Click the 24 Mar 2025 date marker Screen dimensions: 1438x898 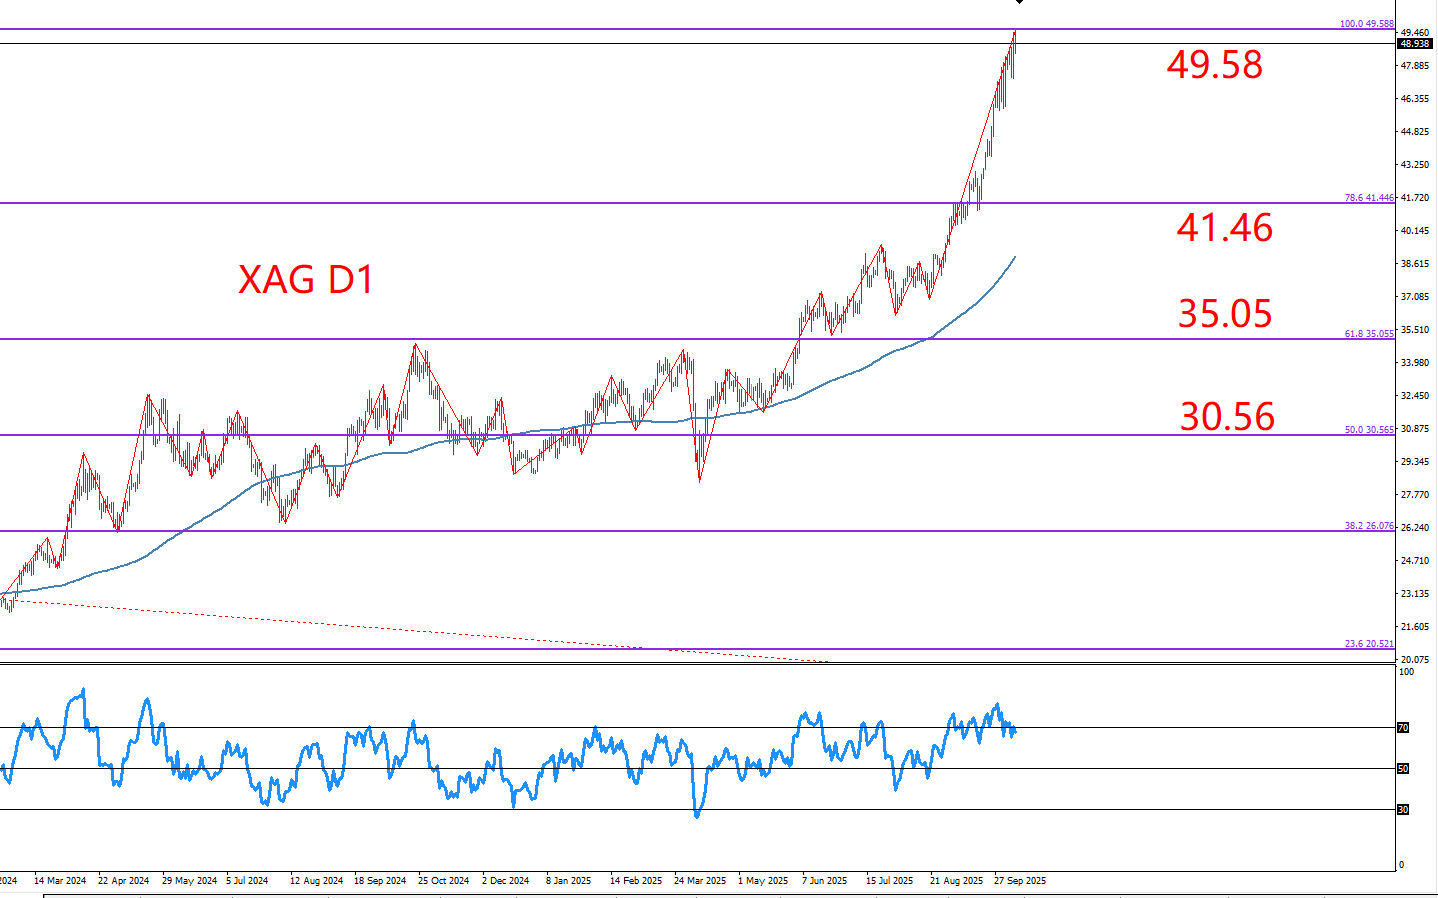click(x=700, y=881)
